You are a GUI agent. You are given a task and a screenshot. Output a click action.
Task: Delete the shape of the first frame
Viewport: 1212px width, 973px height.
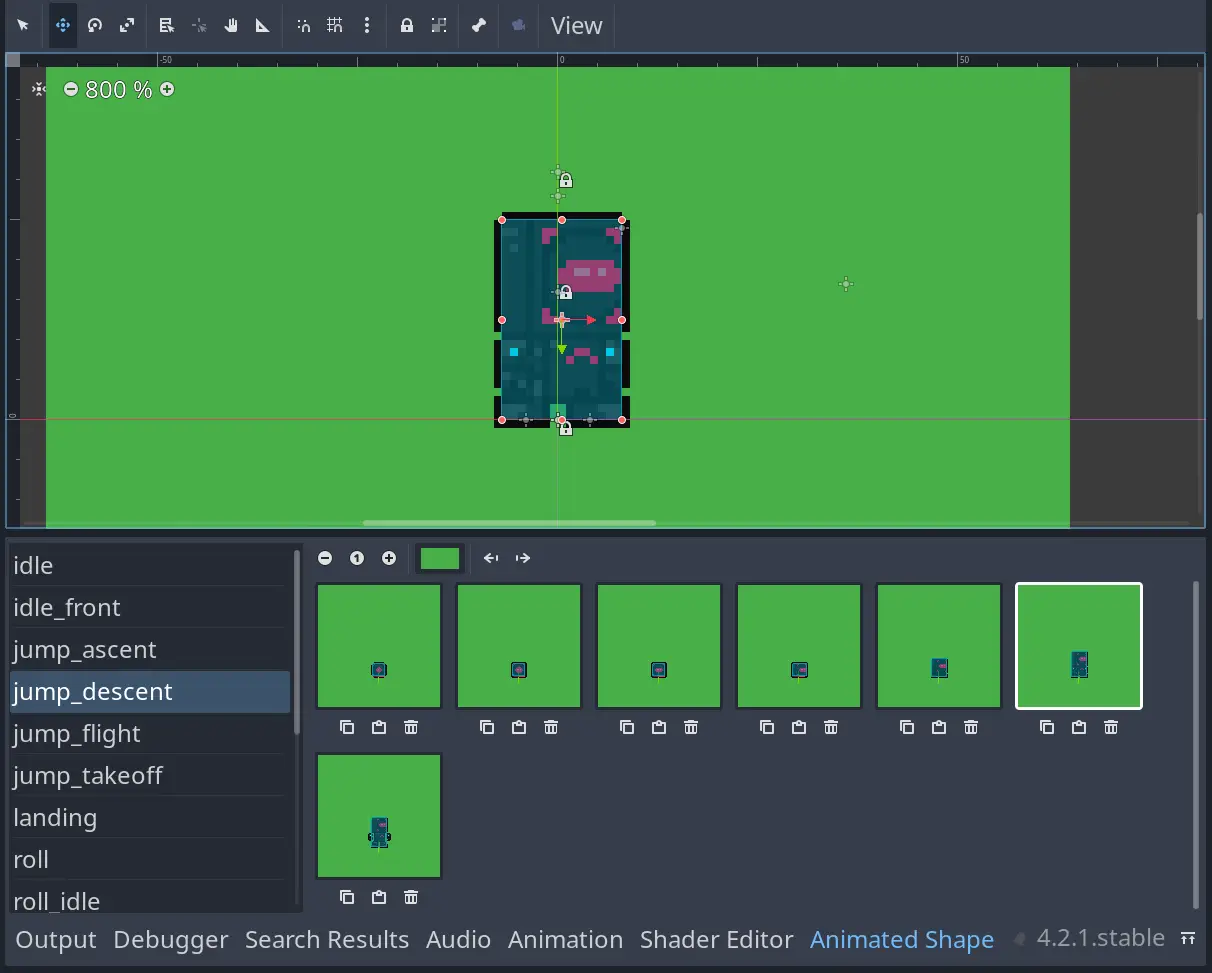(411, 727)
